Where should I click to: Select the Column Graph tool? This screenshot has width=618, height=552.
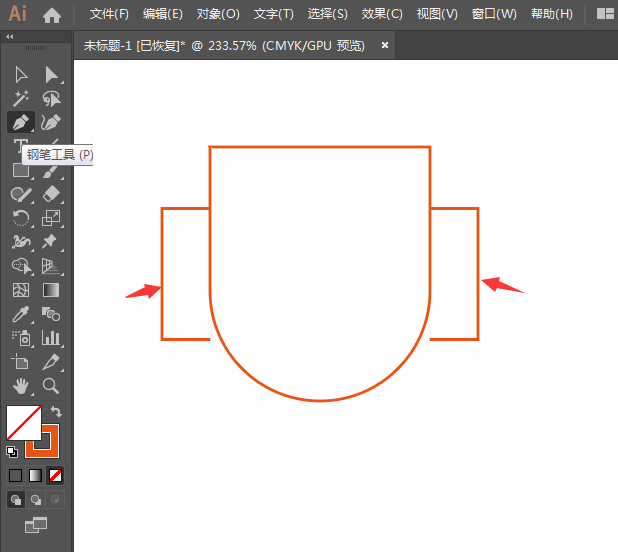52,338
